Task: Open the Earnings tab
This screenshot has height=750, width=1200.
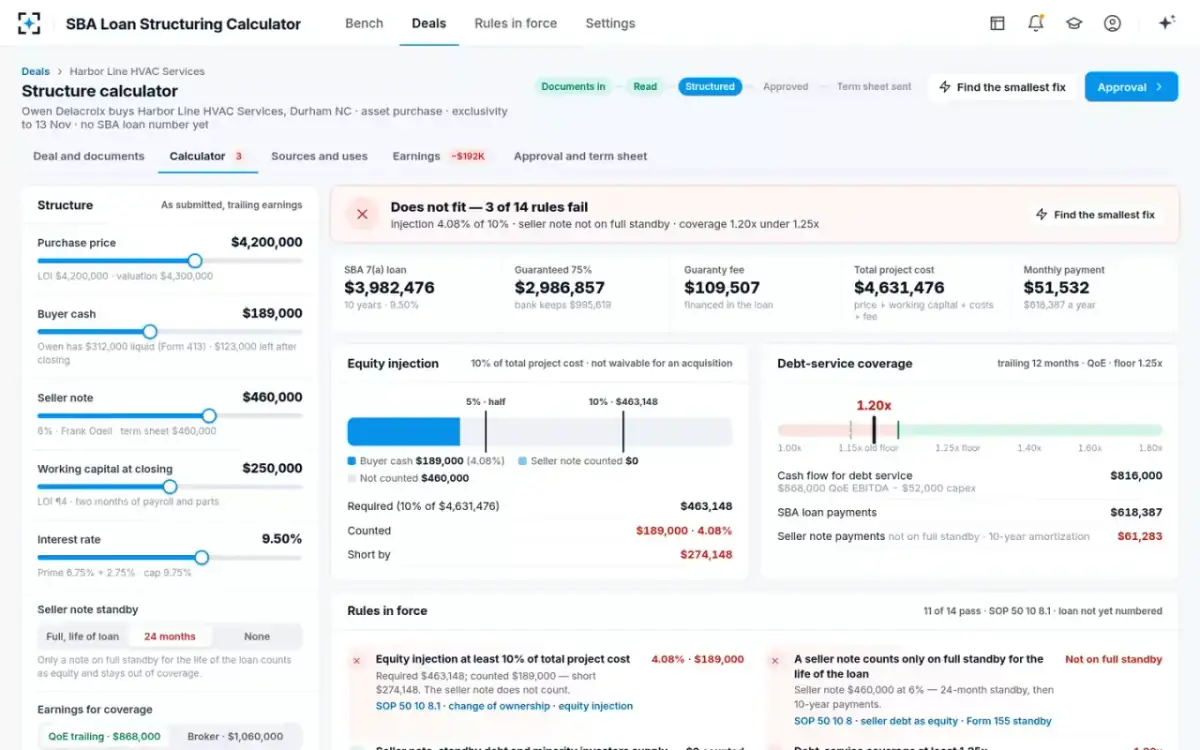Action: coord(440,156)
